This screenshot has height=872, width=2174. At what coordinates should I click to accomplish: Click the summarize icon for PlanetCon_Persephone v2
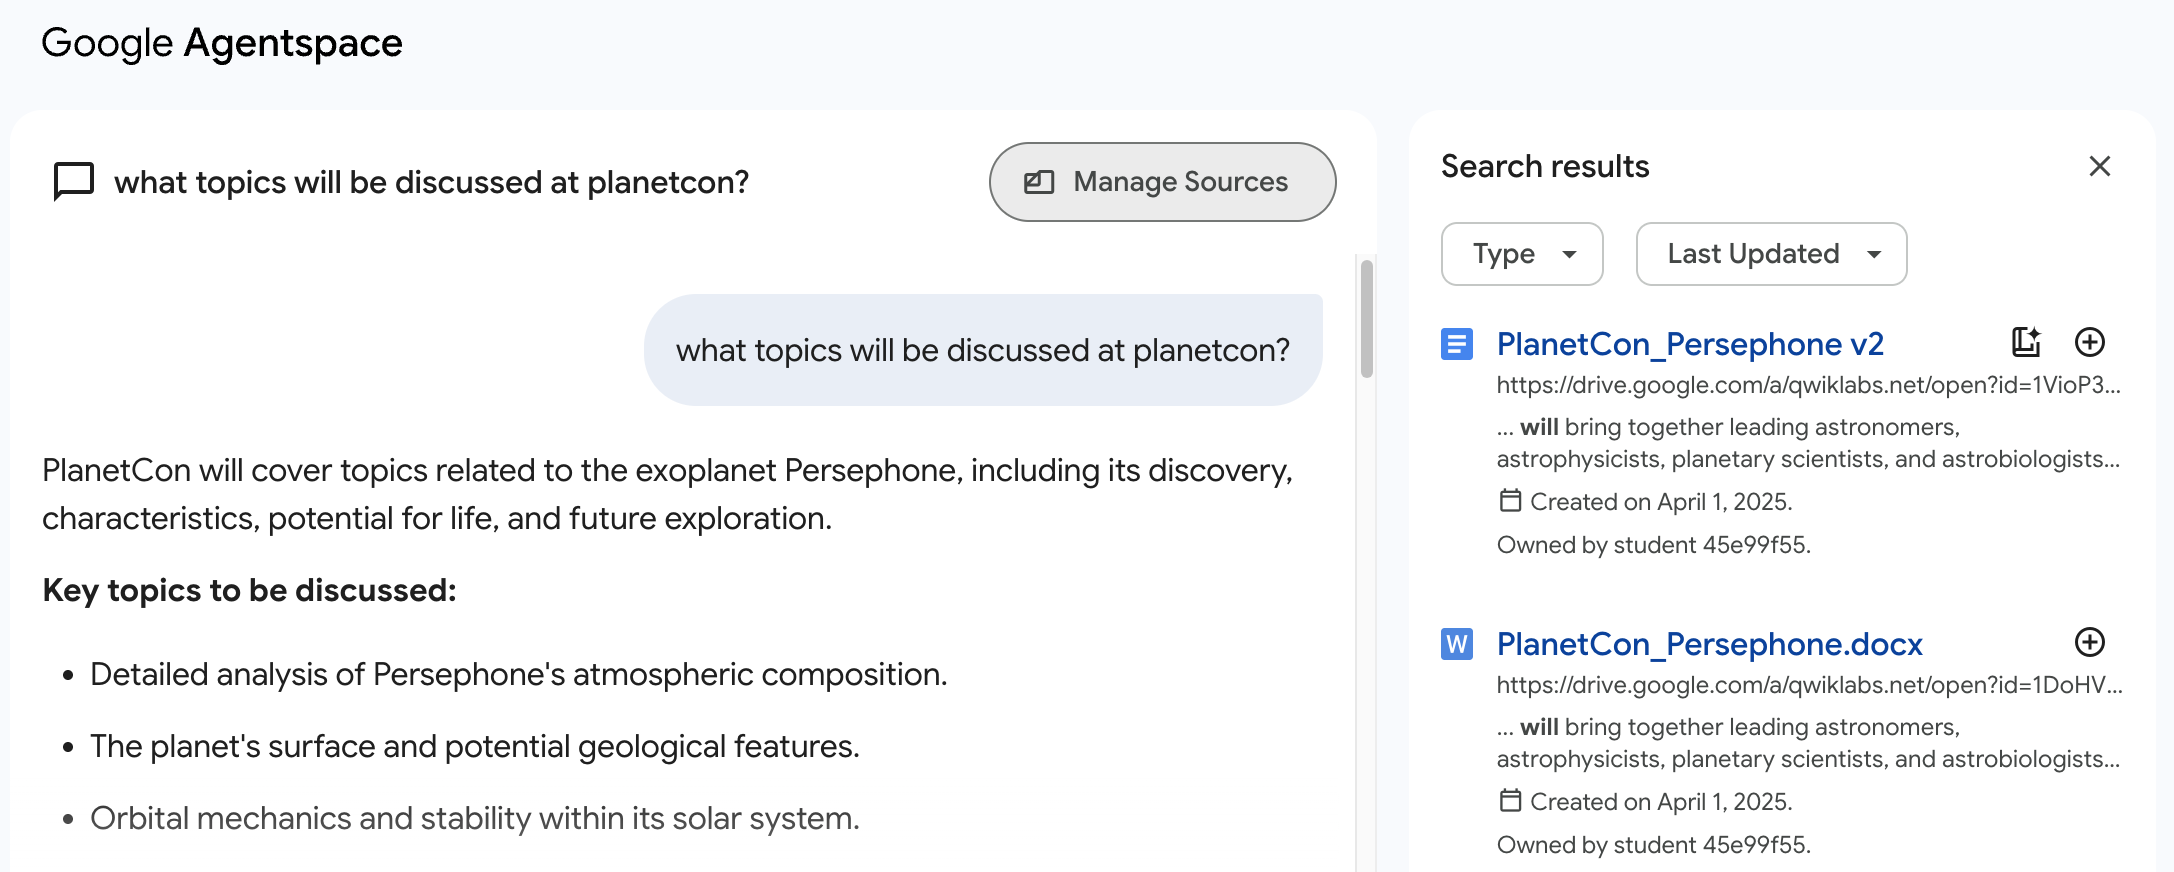coord(2026,342)
